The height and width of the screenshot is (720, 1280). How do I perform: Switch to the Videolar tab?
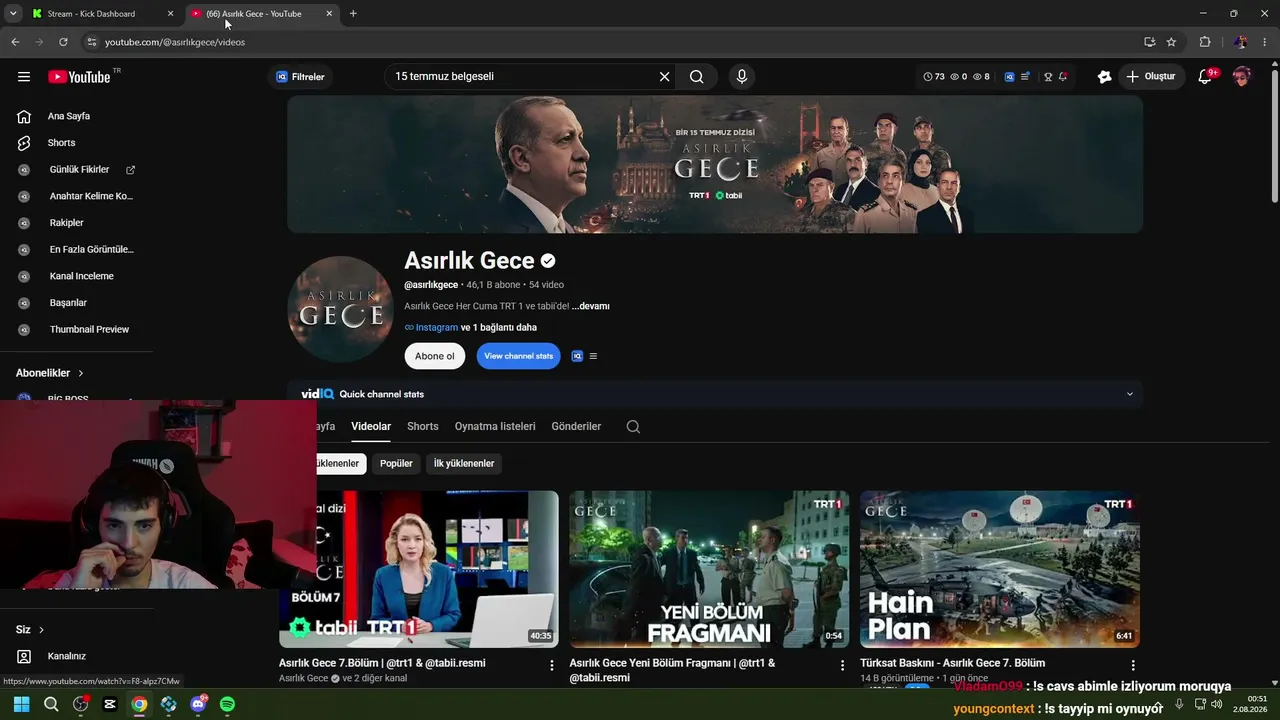[371, 426]
